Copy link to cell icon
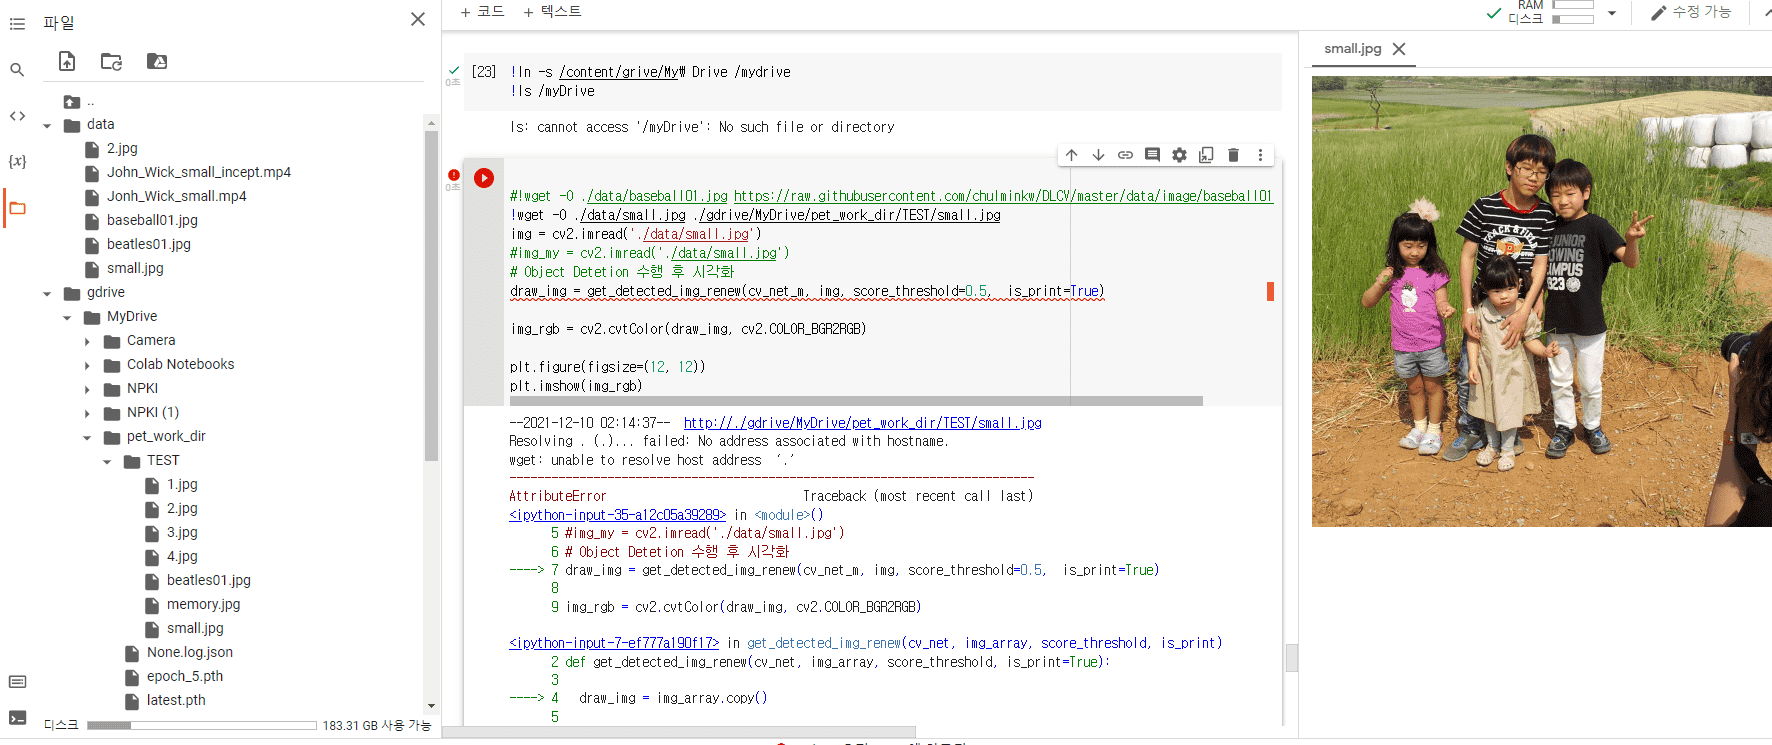This screenshot has width=1772, height=745. click(1125, 155)
